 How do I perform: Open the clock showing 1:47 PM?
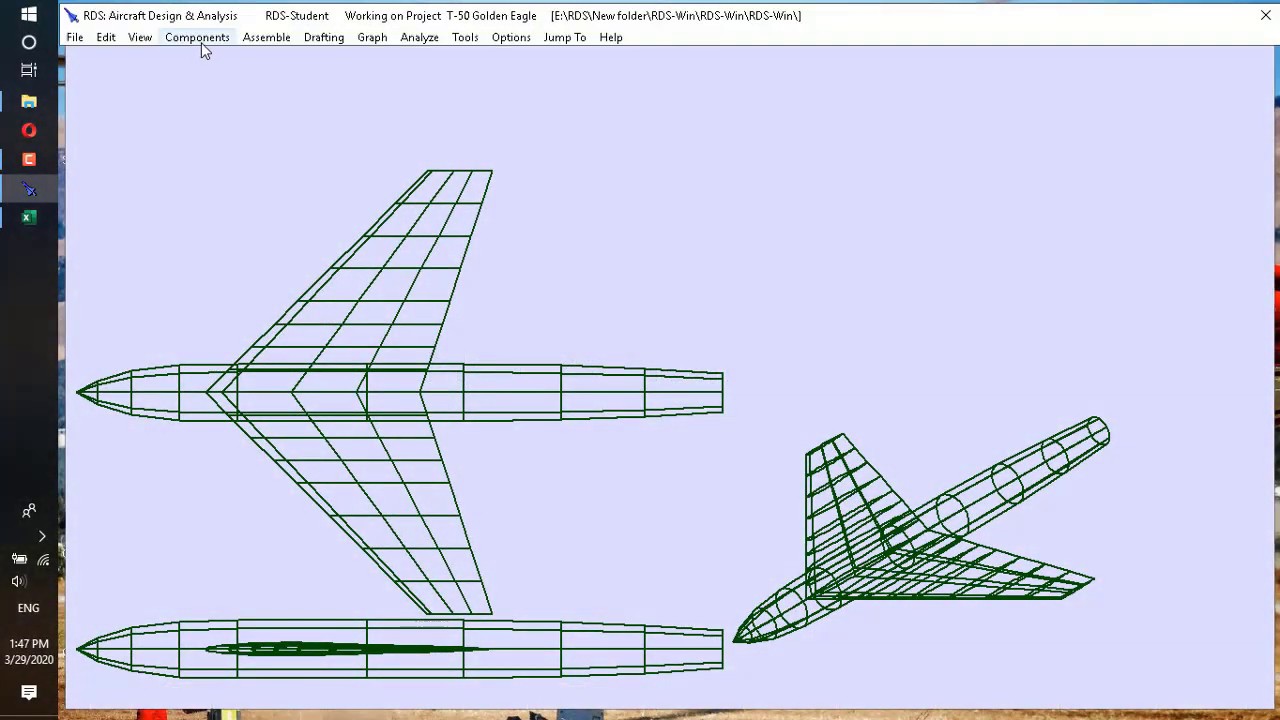point(29,652)
